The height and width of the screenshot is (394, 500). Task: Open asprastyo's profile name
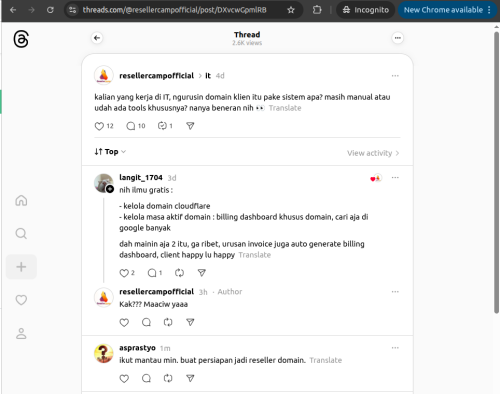pos(137,348)
